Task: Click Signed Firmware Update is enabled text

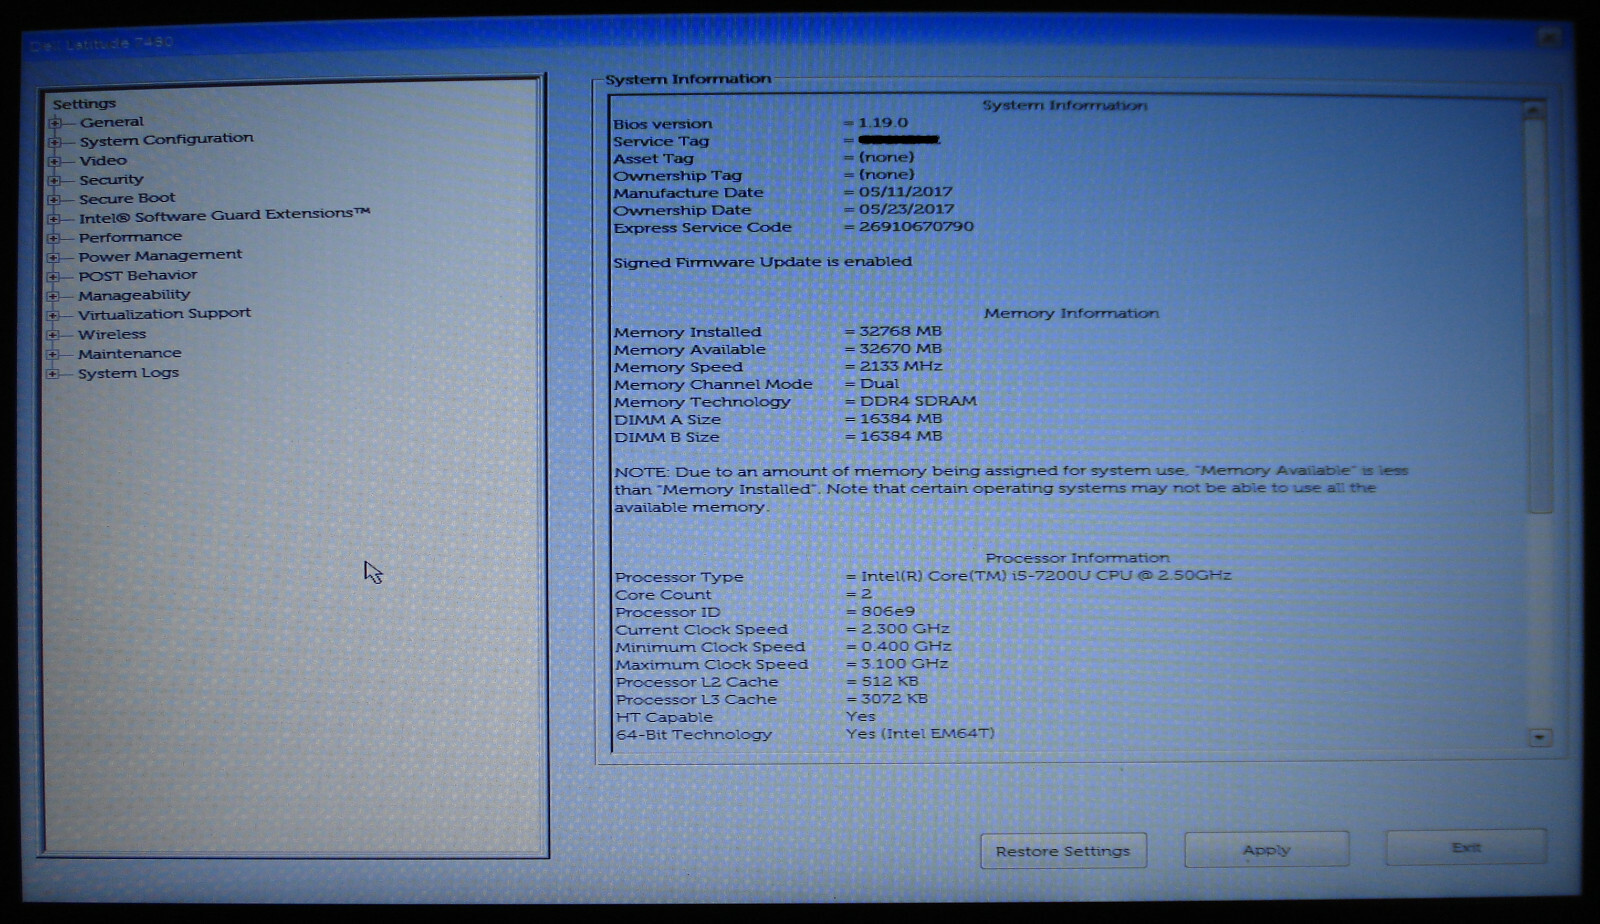Action: click(x=762, y=262)
